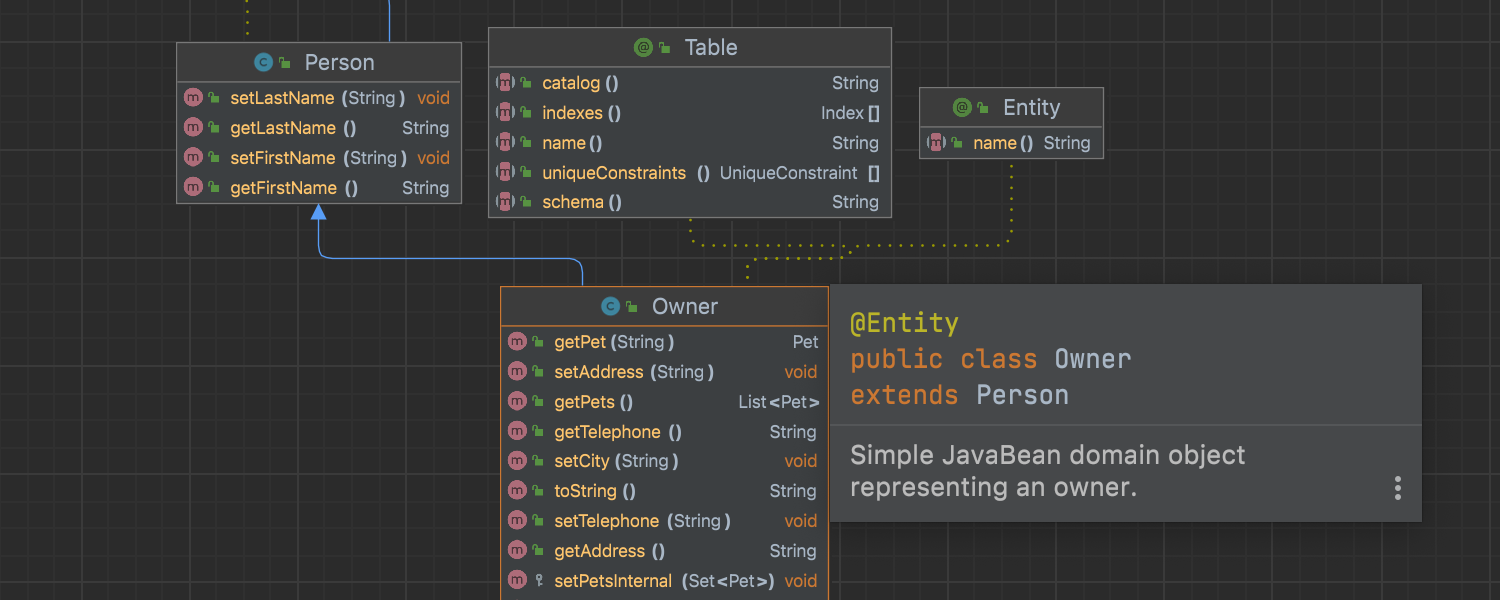The height and width of the screenshot is (600, 1500).
Task: Click method icon beside toString
Action: click(517, 491)
